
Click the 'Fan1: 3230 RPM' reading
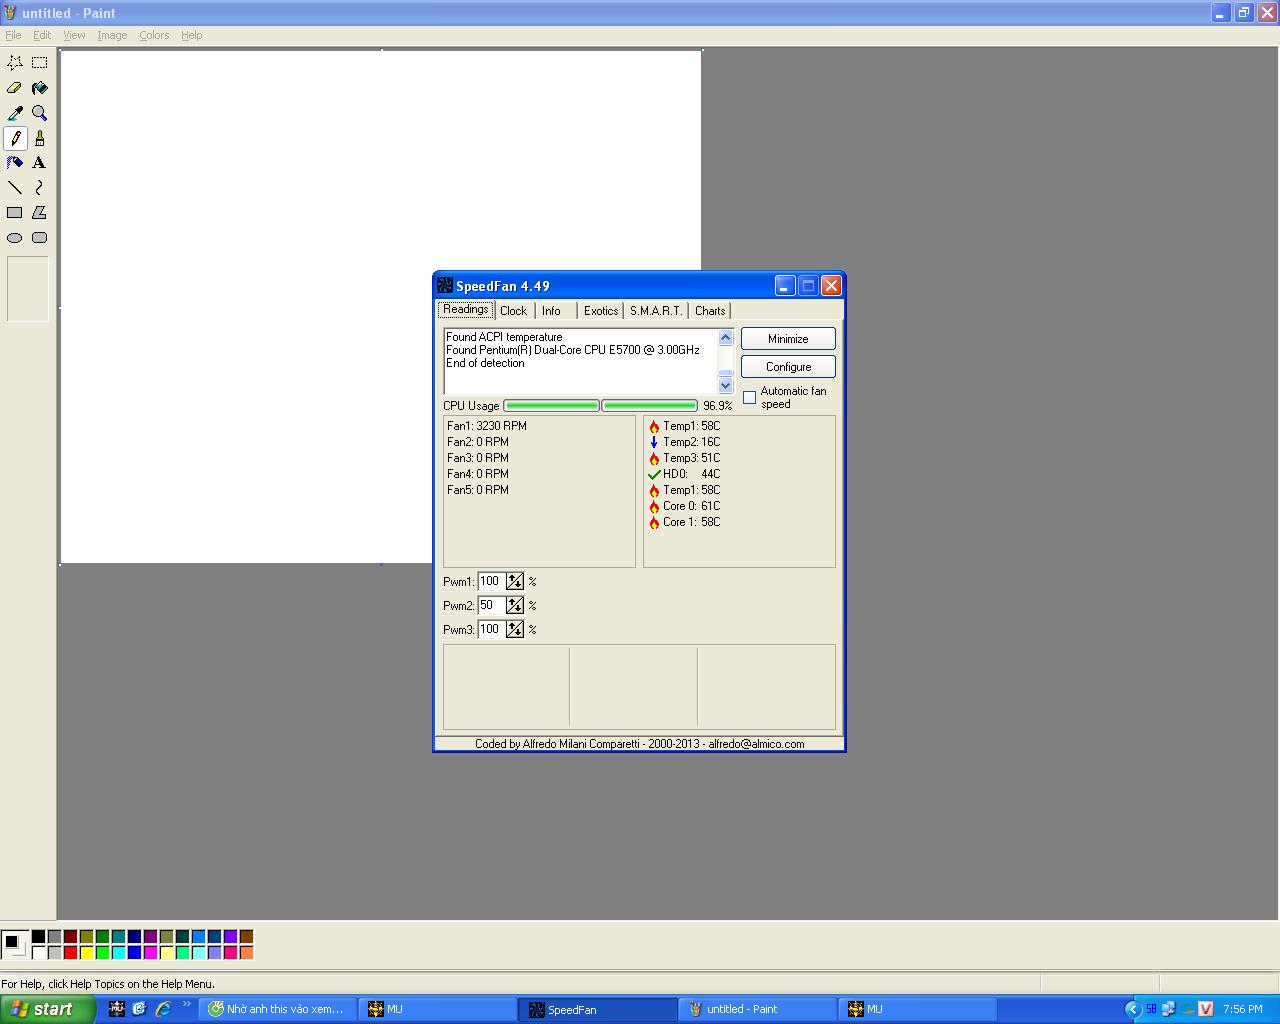pyautogui.click(x=487, y=426)
